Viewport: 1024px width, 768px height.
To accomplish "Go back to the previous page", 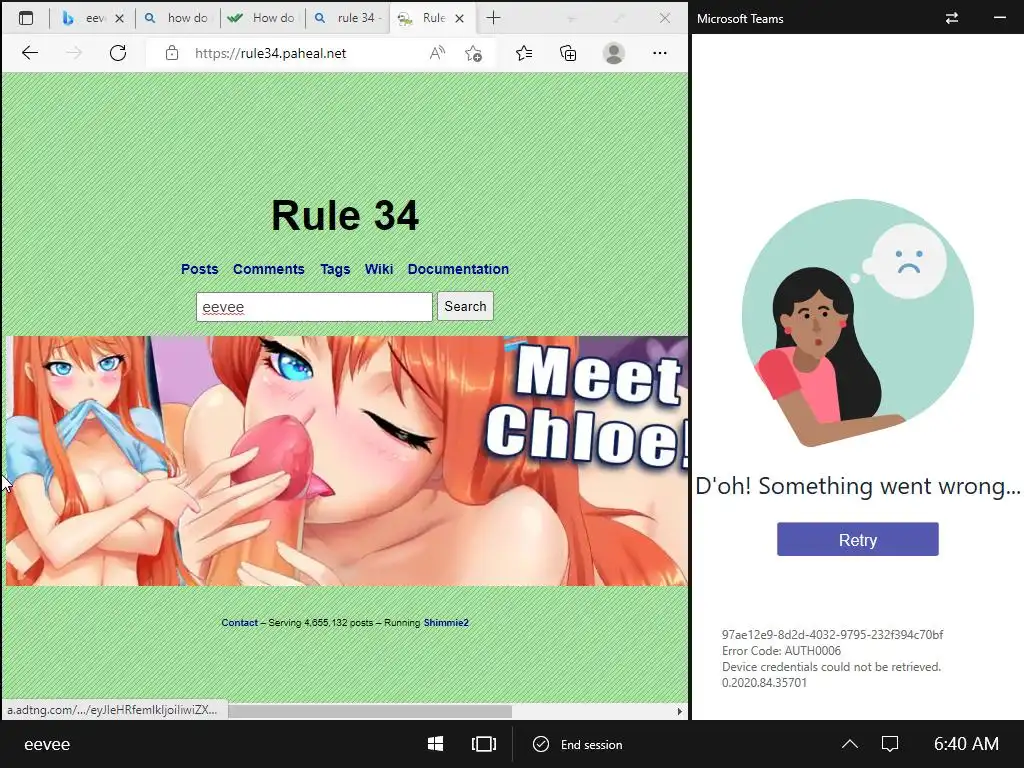I will [30, 53].
